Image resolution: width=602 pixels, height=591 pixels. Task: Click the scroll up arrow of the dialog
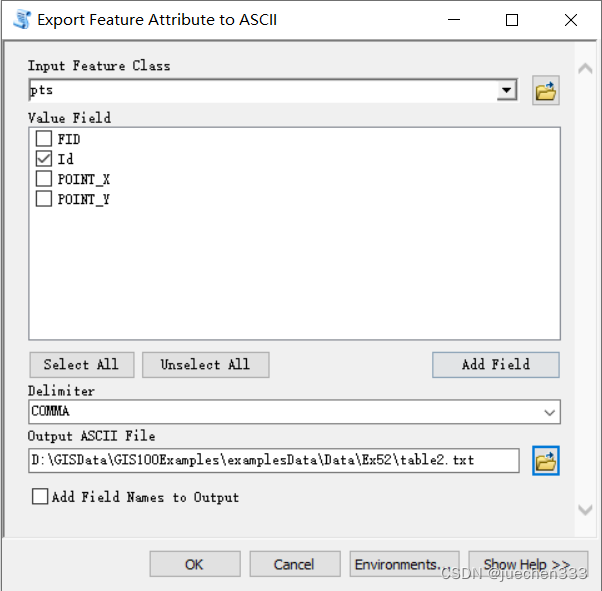point(586,69)
